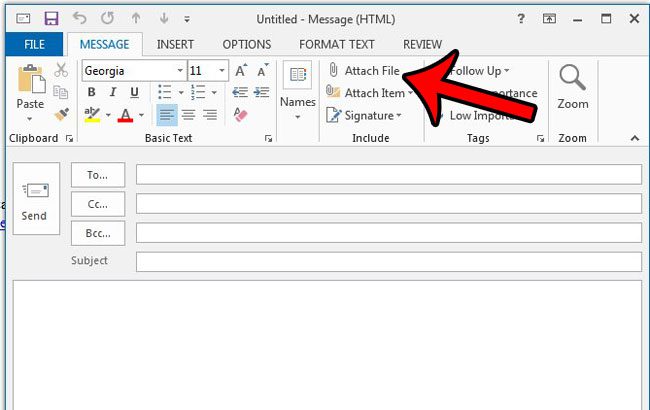Align text left

[167, 114]
